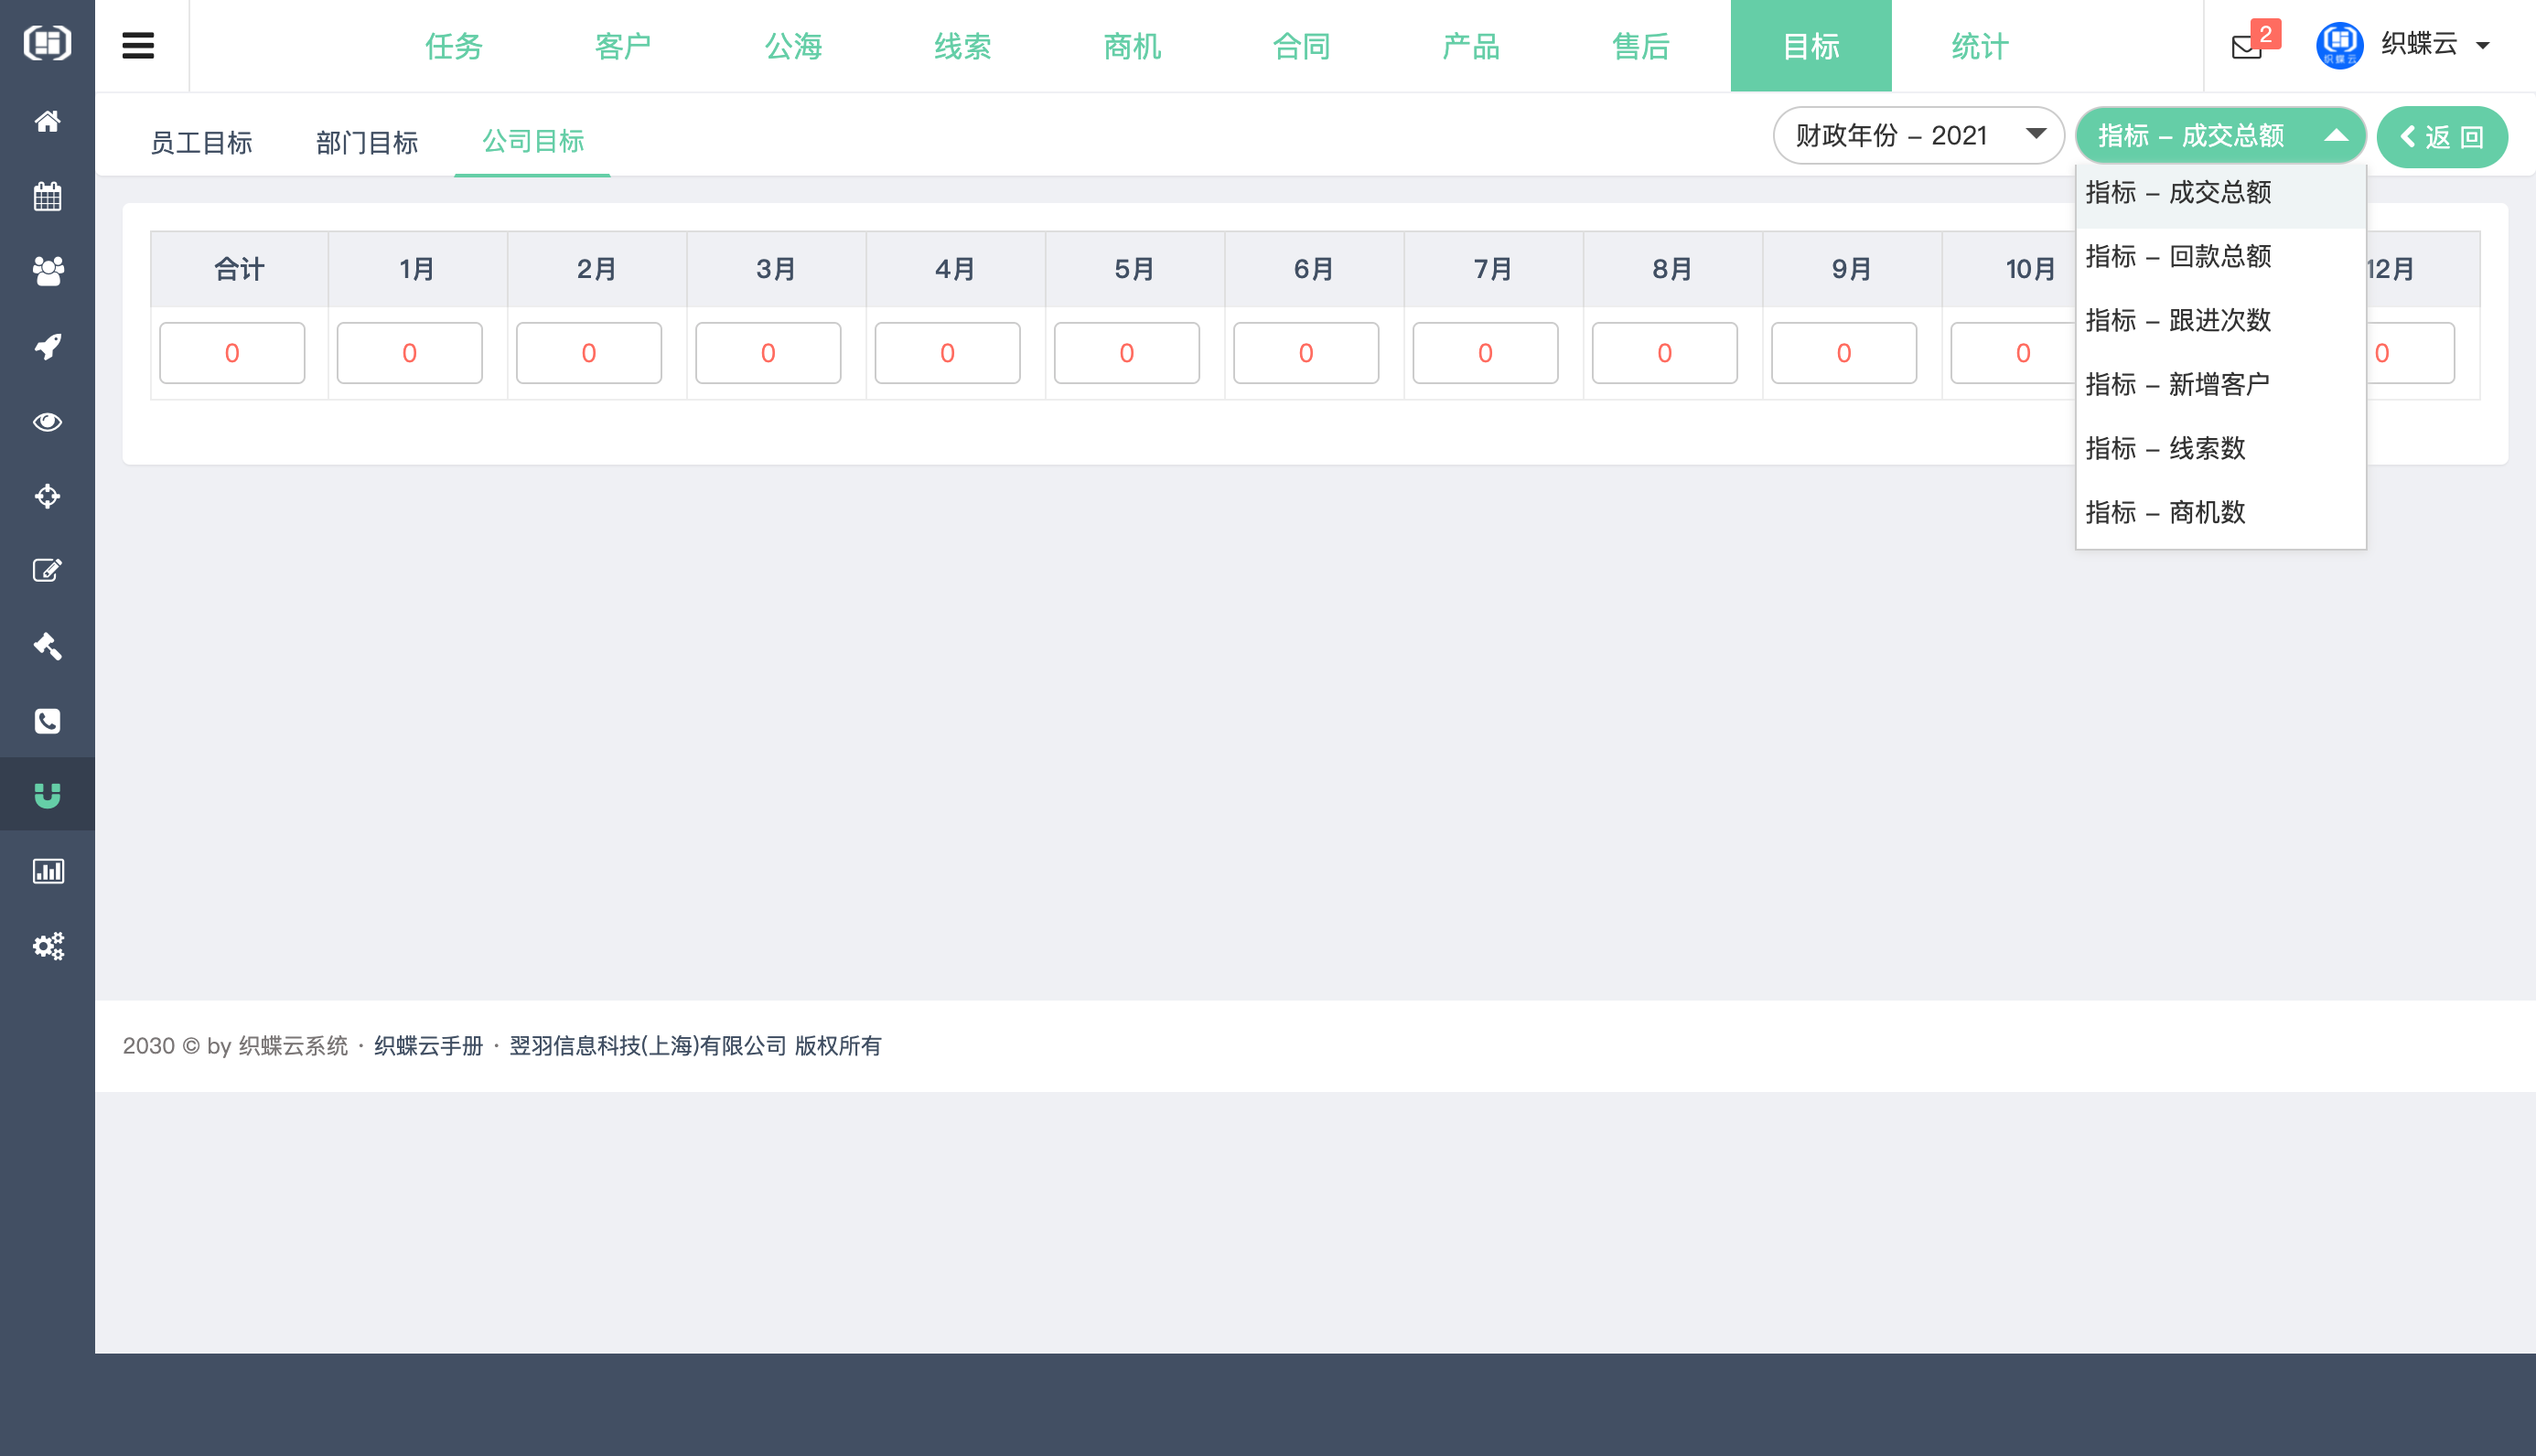Open the 商机 menu in top navigation
Viewport: 2536px width, 1456px height.
point(1131,45)
